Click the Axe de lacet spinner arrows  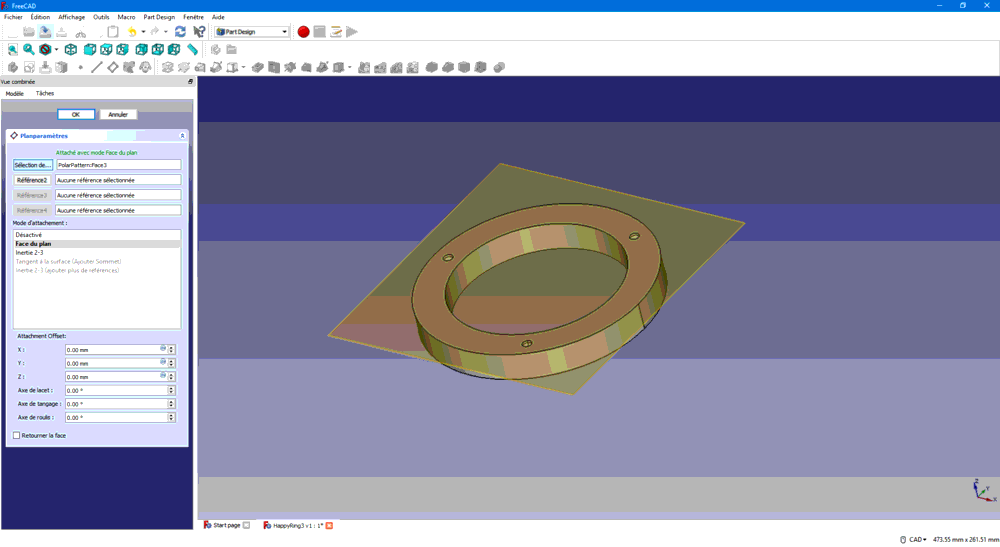coord(172,390)
